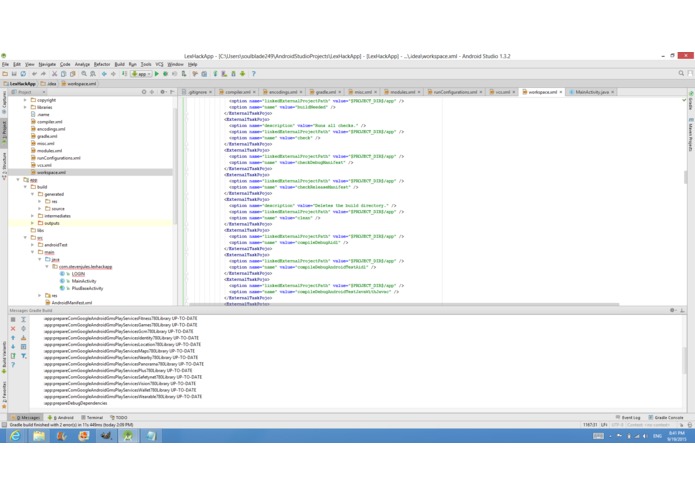695x494 pixels.
Task: Click the Make Project toolbar icon
Action: point(125,74)
